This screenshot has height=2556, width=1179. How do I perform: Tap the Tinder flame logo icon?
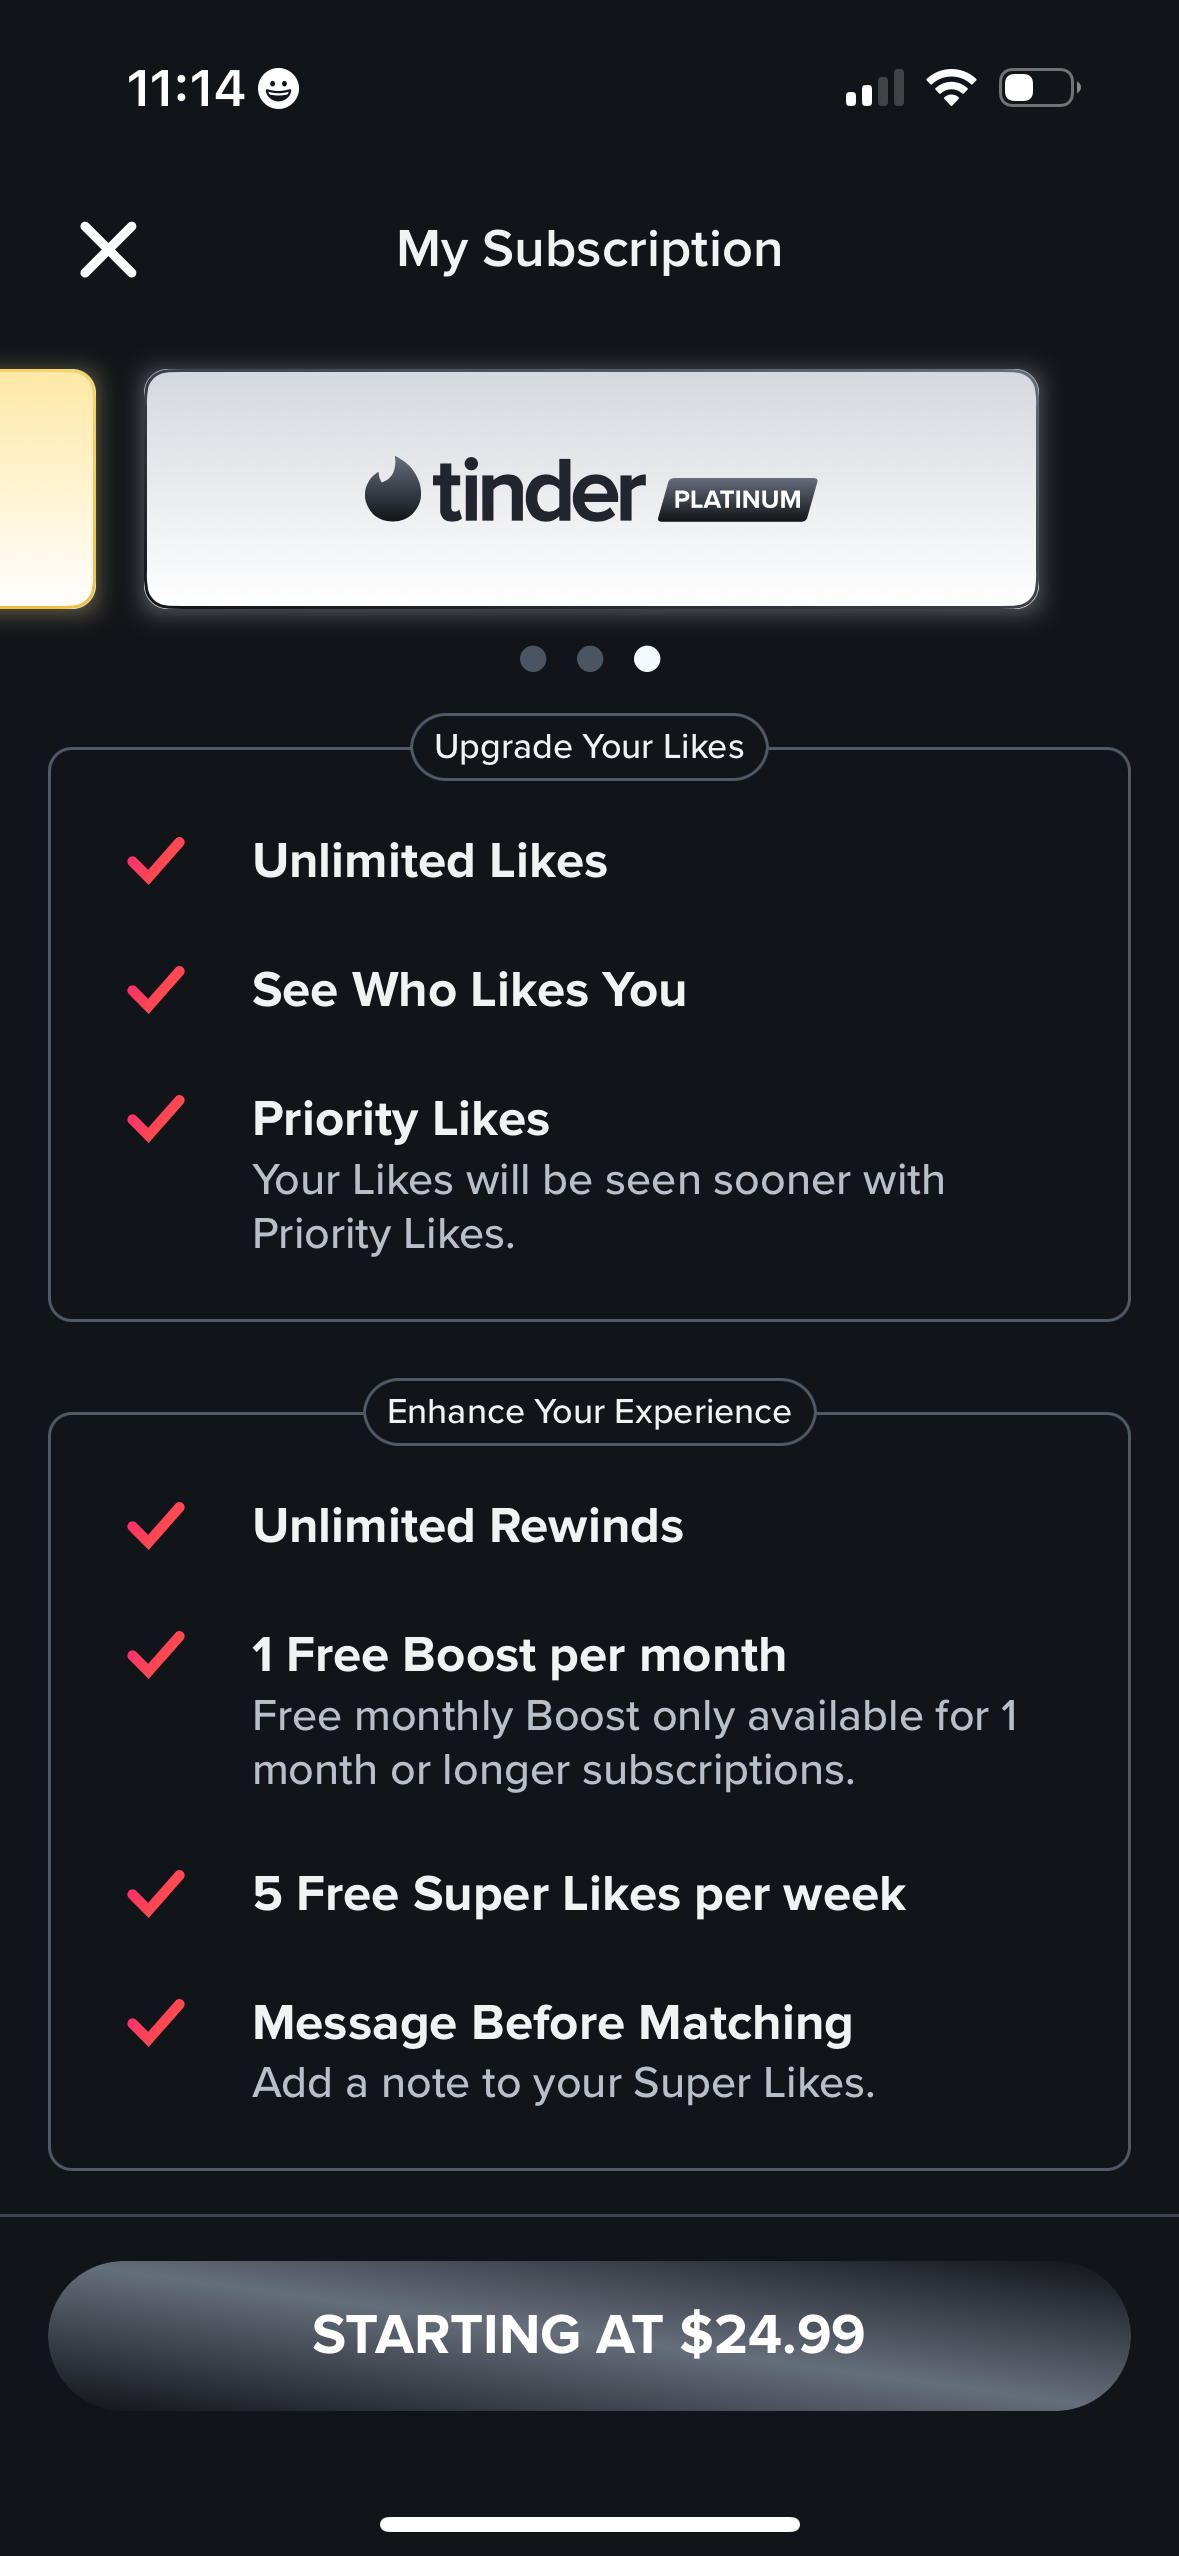tap(392, 489)
